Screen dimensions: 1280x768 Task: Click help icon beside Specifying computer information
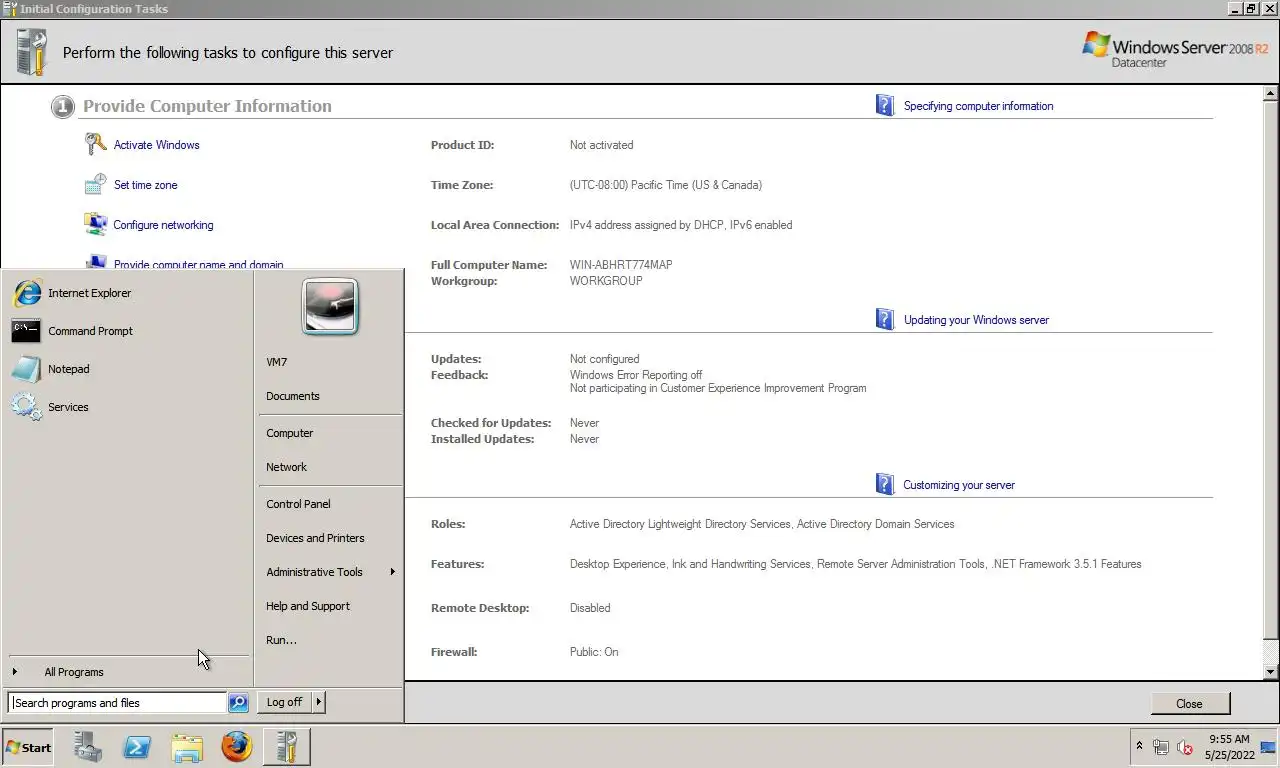(x=885, y=105)
